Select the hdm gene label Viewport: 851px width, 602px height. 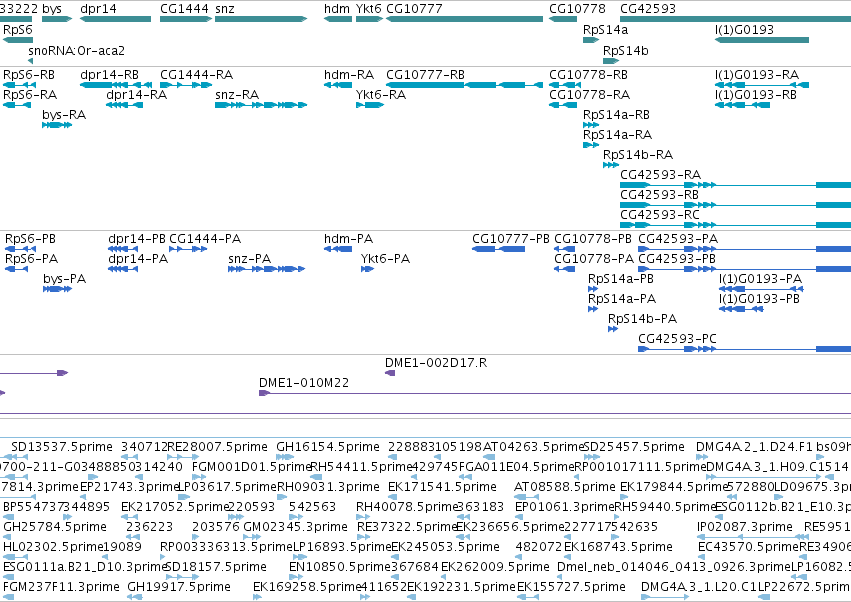coord(336,9)
